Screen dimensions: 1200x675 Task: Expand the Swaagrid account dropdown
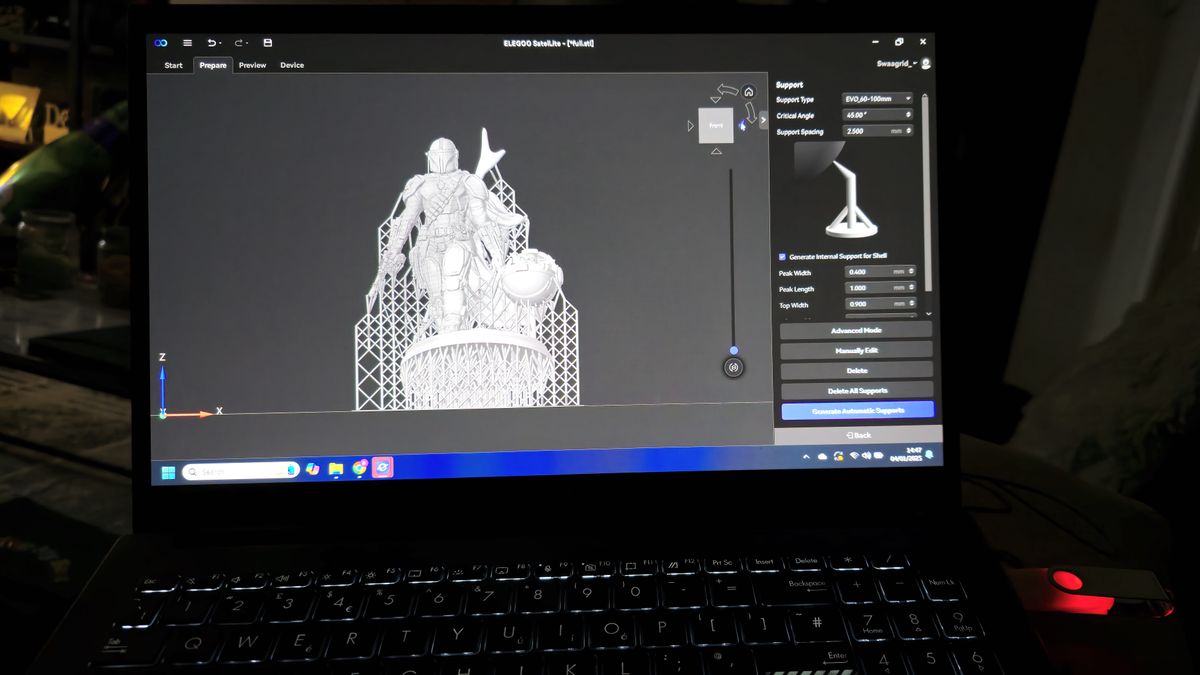click(x=916, y=64)
